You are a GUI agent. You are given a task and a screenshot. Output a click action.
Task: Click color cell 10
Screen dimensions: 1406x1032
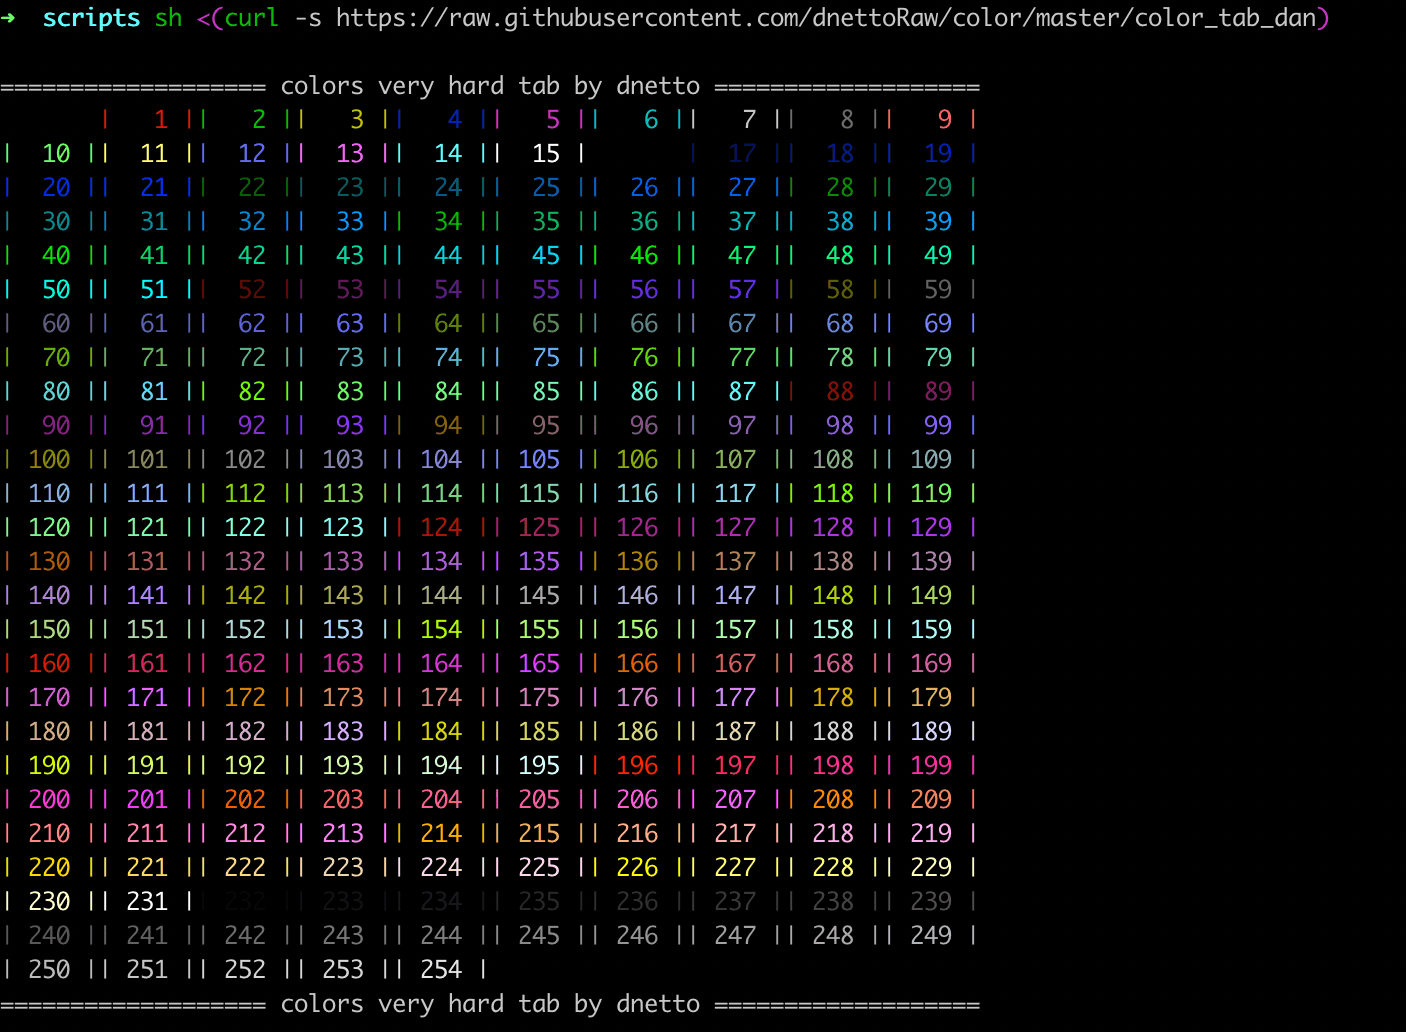coord(56,154)
